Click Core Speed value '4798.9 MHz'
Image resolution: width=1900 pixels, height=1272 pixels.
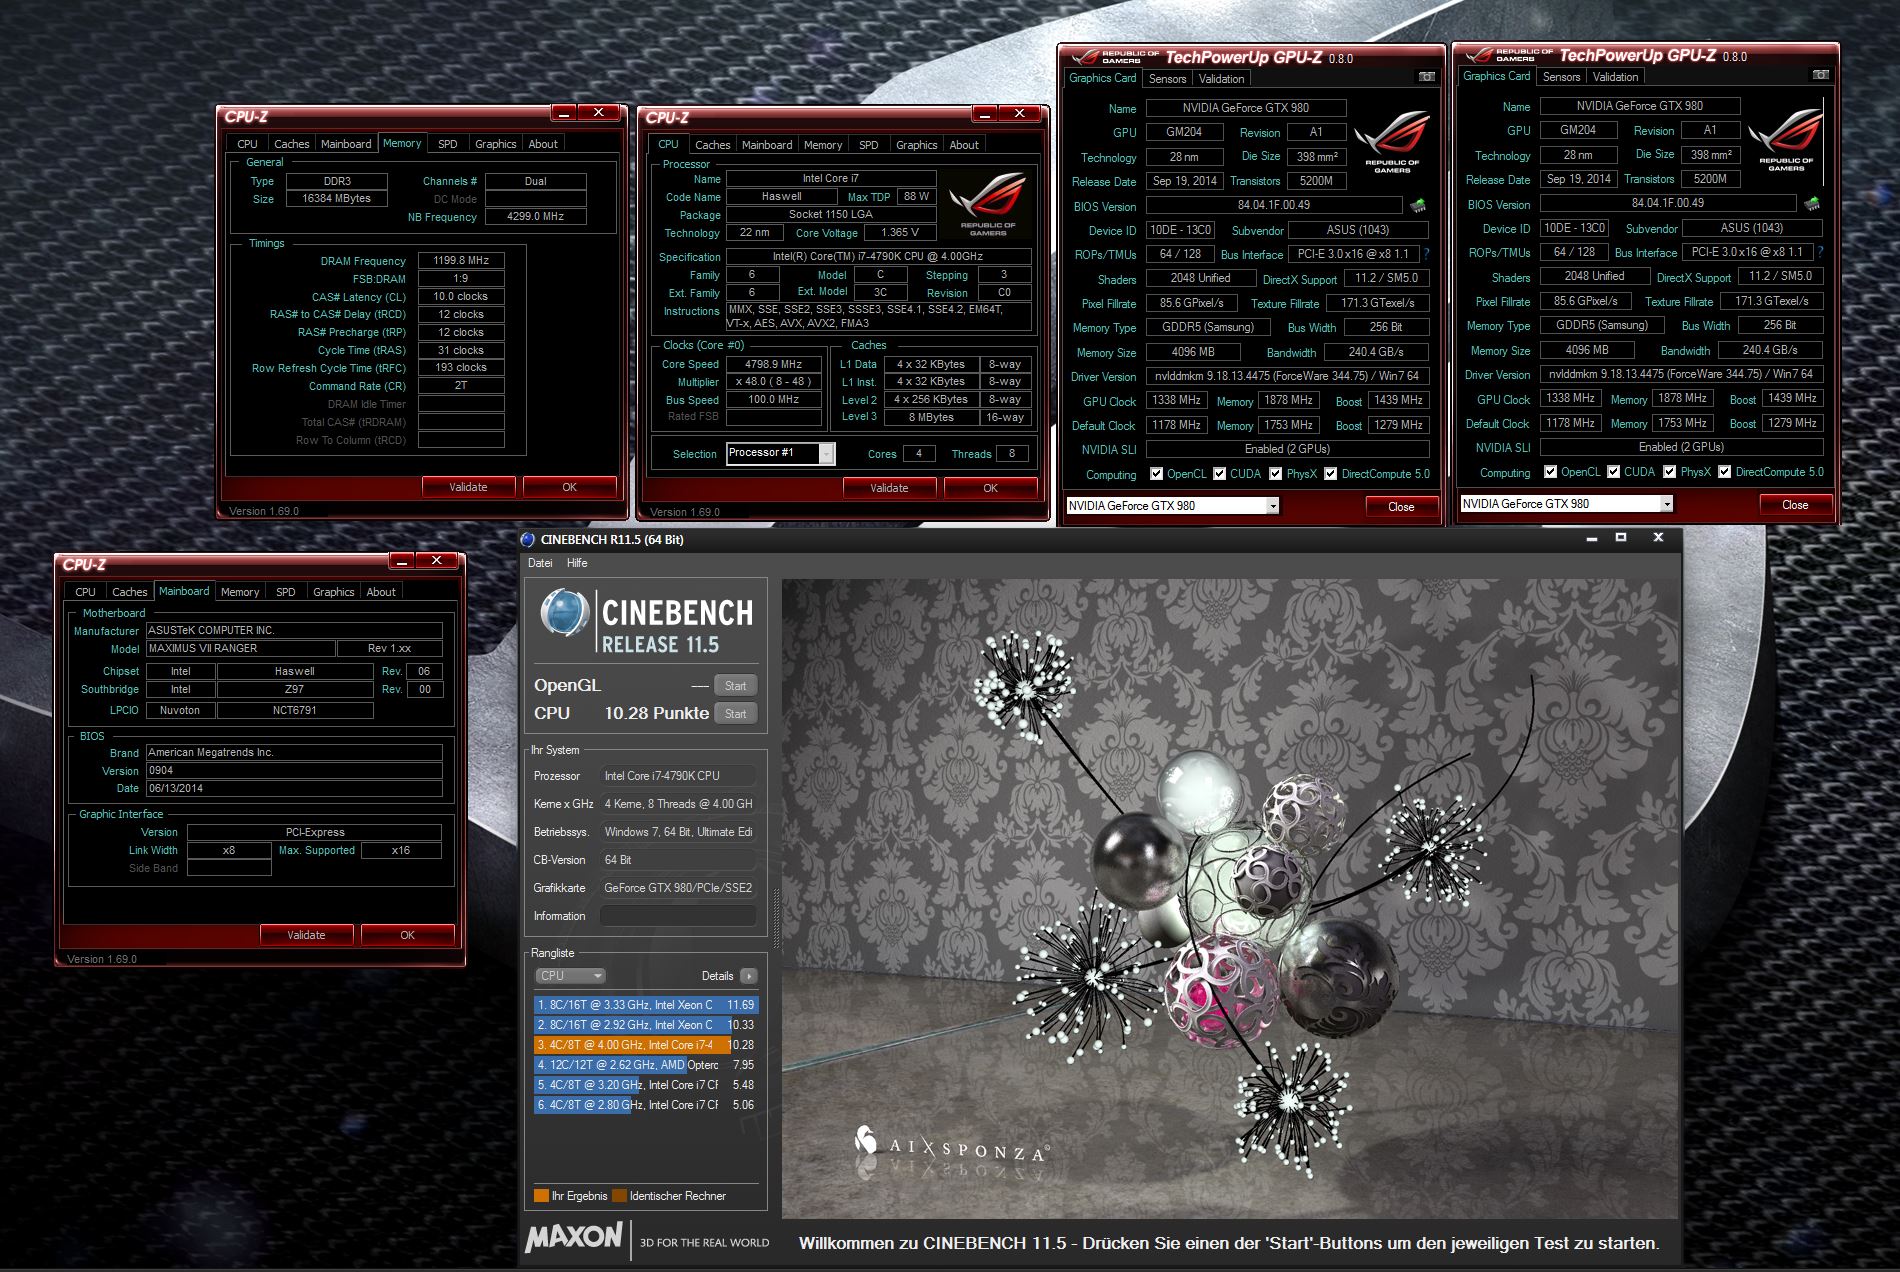[774, 364]
